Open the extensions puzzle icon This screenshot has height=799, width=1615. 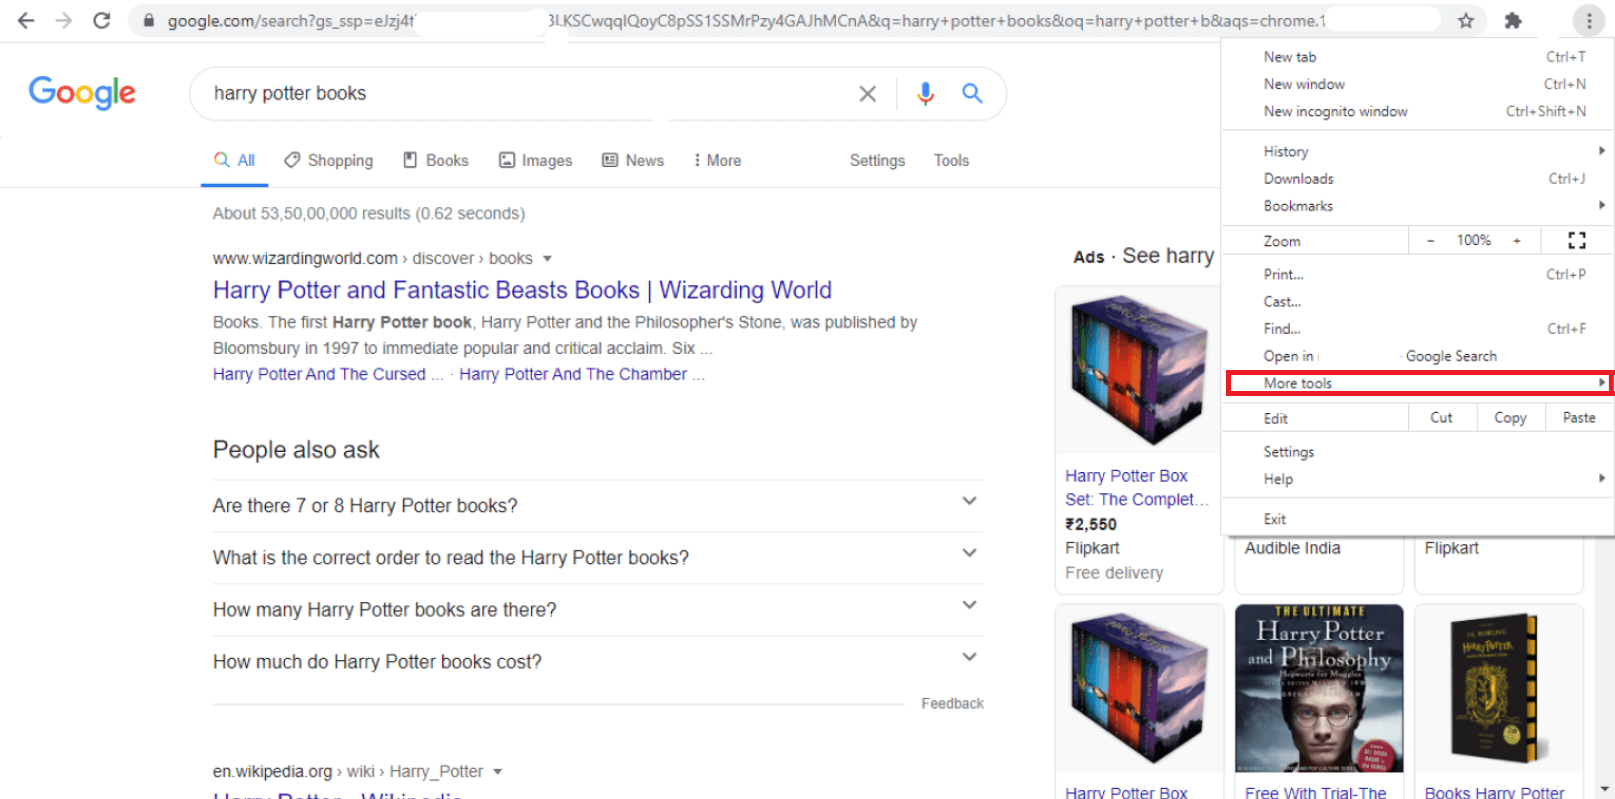click(x=1513, y=20)
